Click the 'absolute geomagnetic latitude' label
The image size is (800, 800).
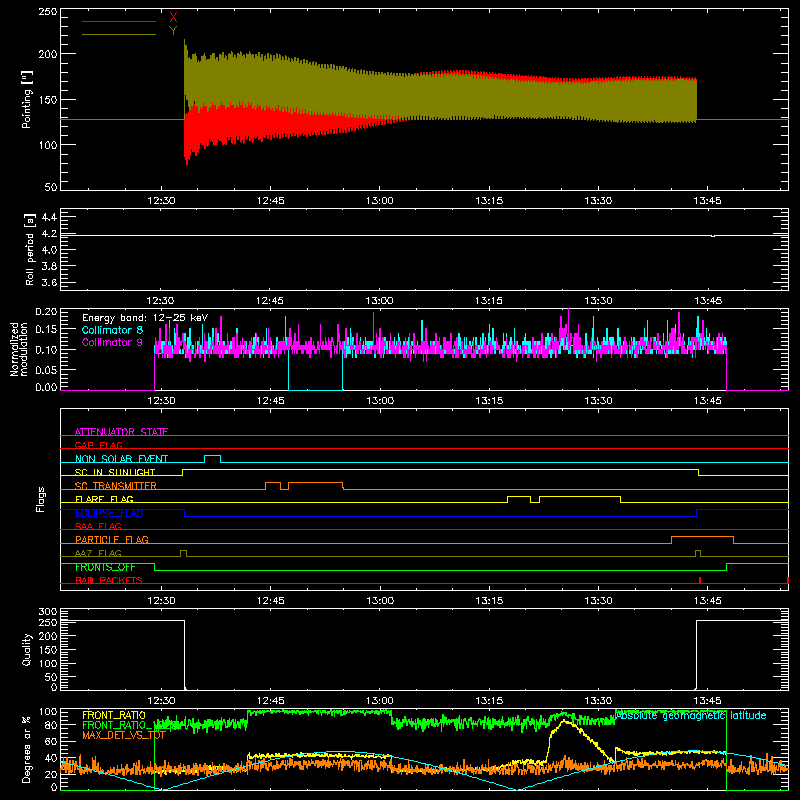[x=691, y=715]
